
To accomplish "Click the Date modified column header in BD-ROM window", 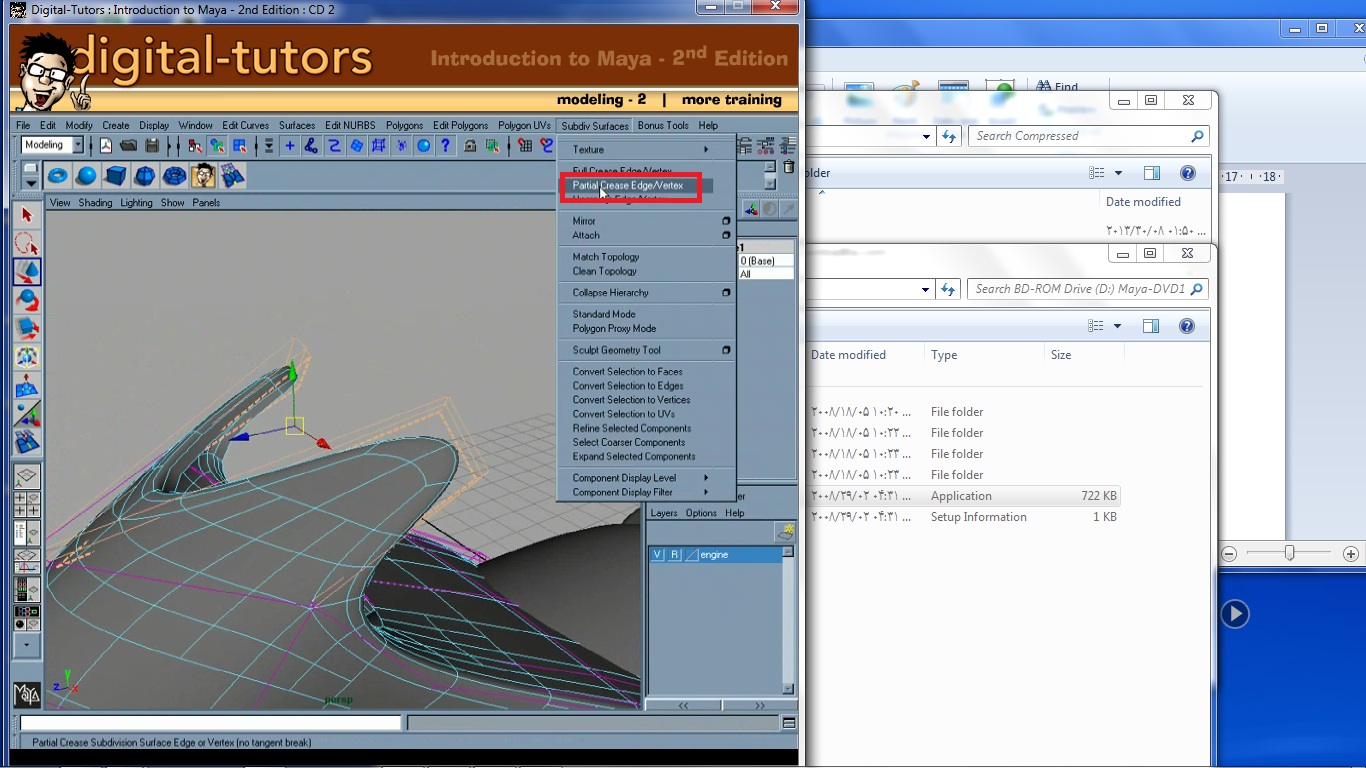I will click(848, 355).
